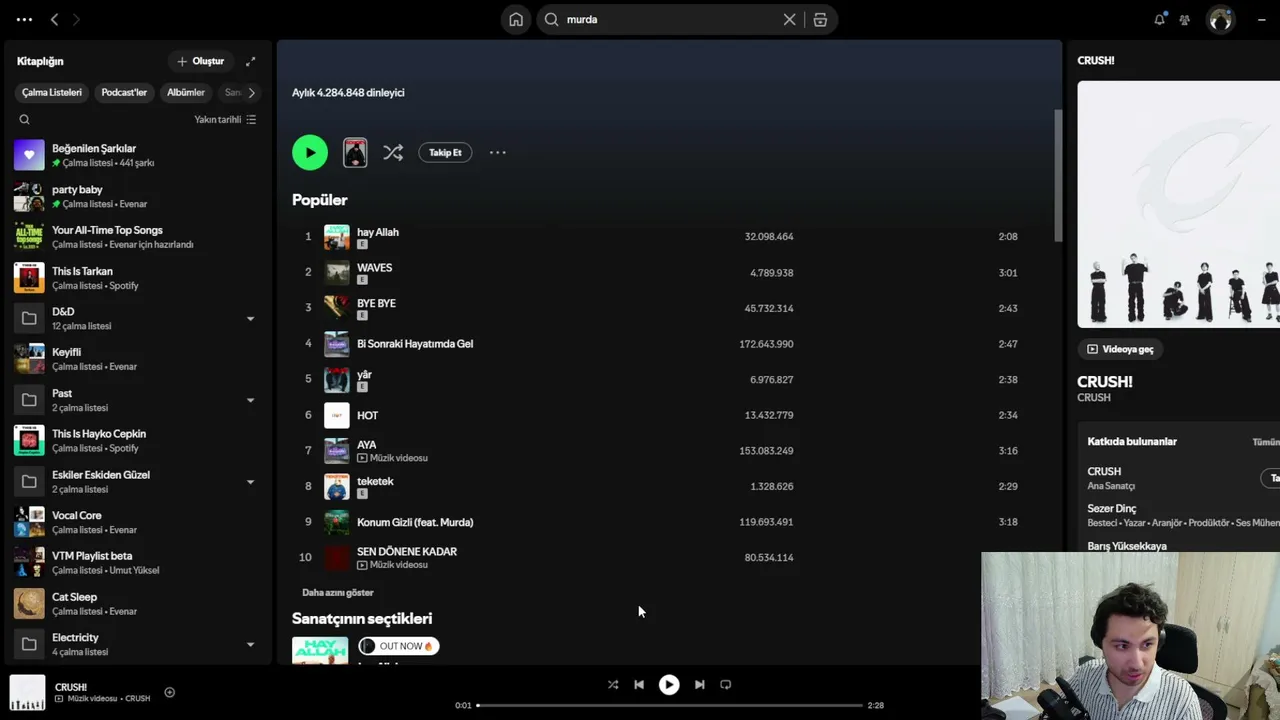1280x720 pixels.
Task: Select the Albümler filter chip
Action: click(x=186, y=92)
